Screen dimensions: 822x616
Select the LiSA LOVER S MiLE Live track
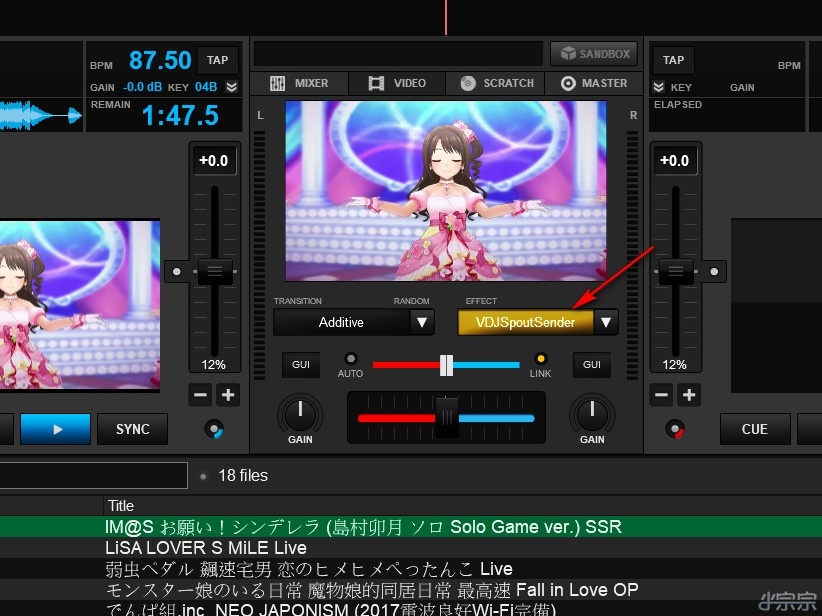pos(206,548)
